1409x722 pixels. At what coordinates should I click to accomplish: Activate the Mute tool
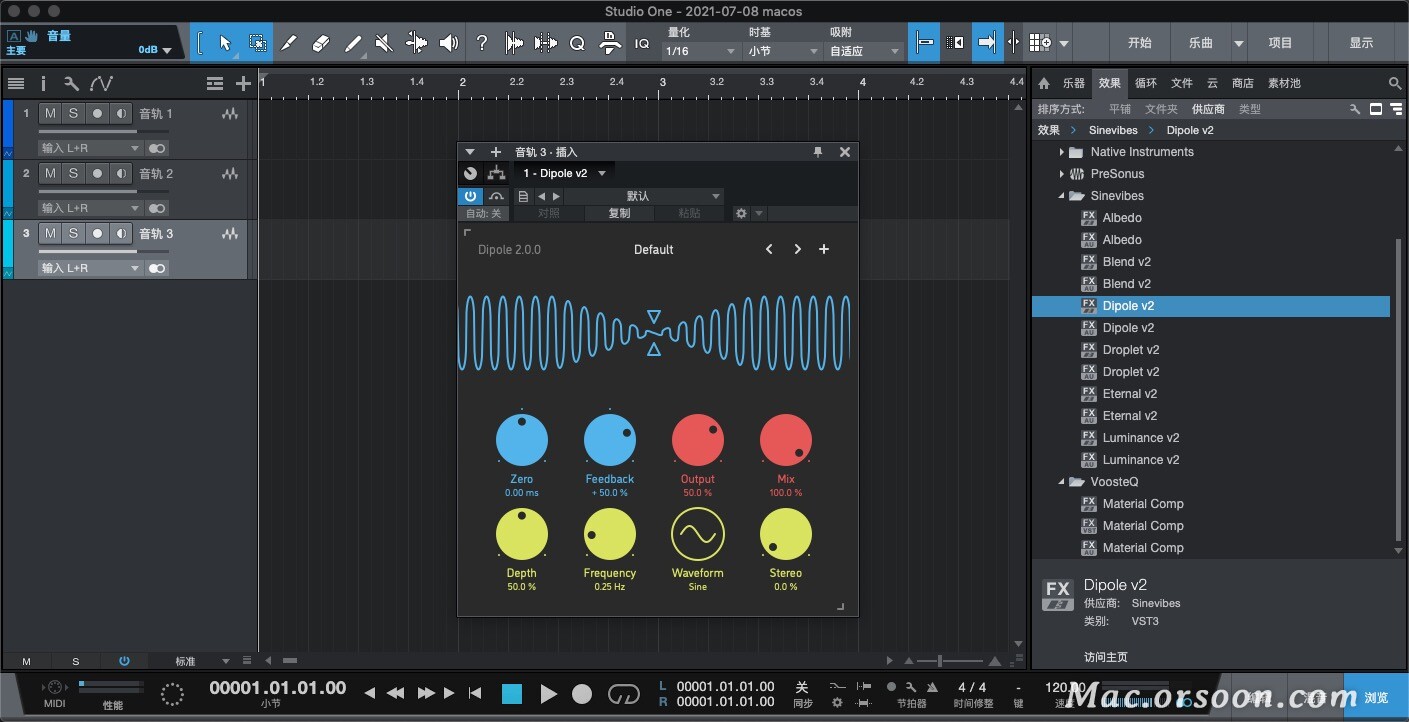384,43
